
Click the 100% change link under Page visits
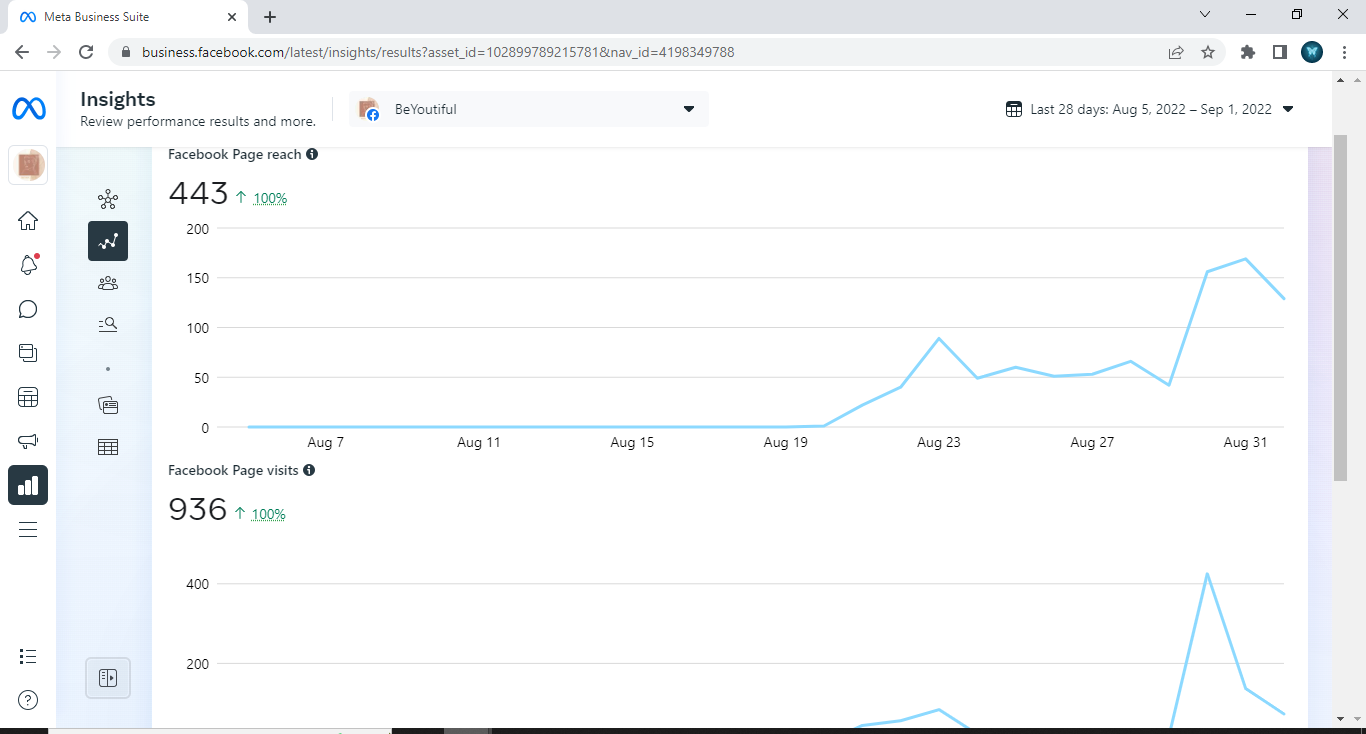tap(269, 514)
